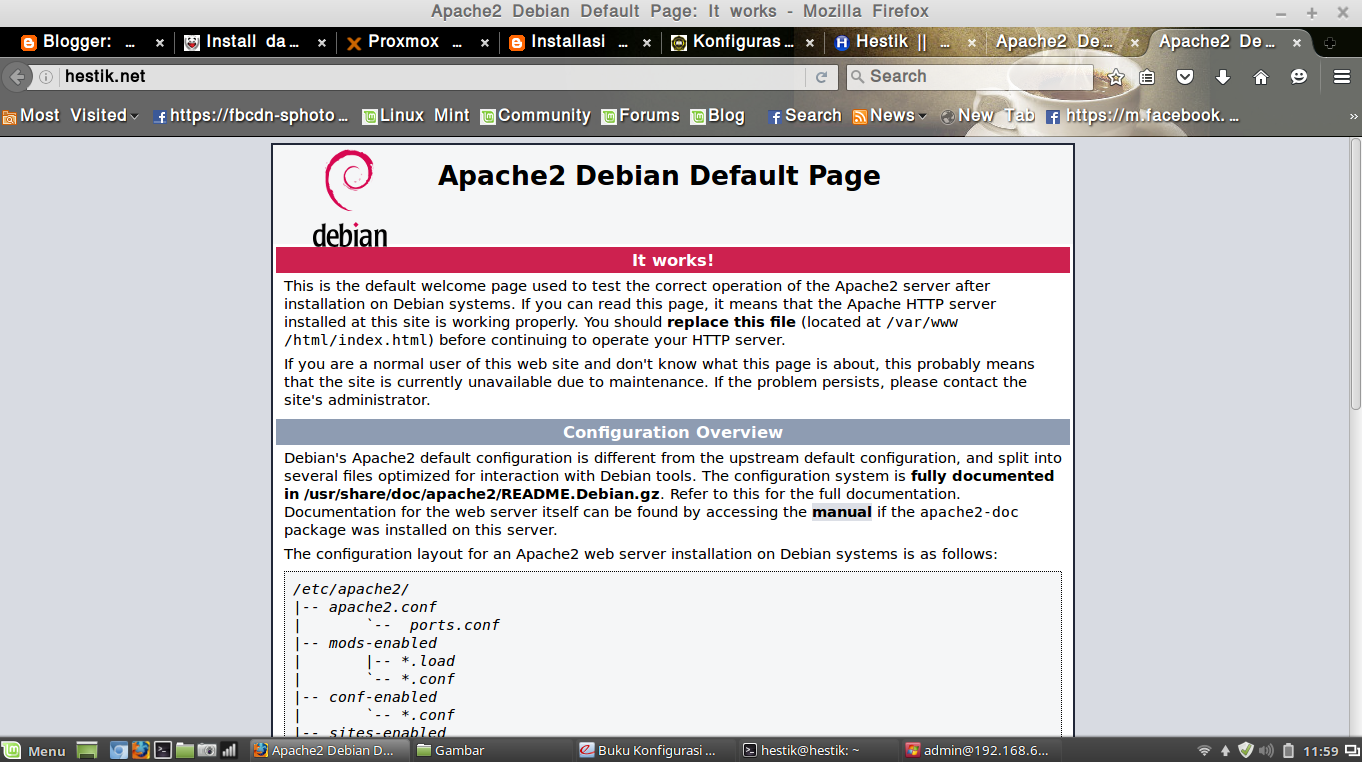Open the site info icon beside hestik.net

click(46, 77)
